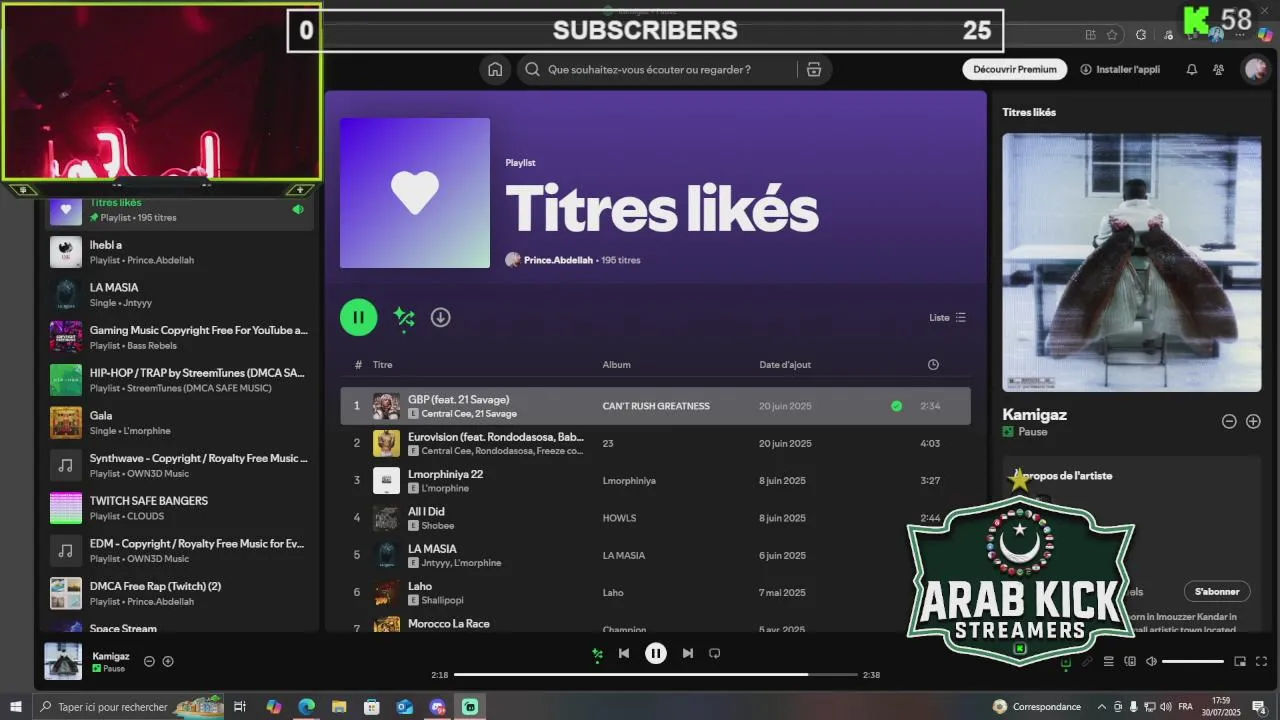1280x720 pixels.
Task: Open Gala single in the sidebar
Action: (x=180, y=423)
